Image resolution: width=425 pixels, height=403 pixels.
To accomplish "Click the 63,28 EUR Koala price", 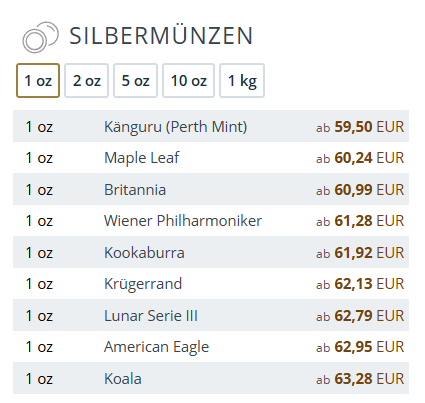I will coord(360,379).
